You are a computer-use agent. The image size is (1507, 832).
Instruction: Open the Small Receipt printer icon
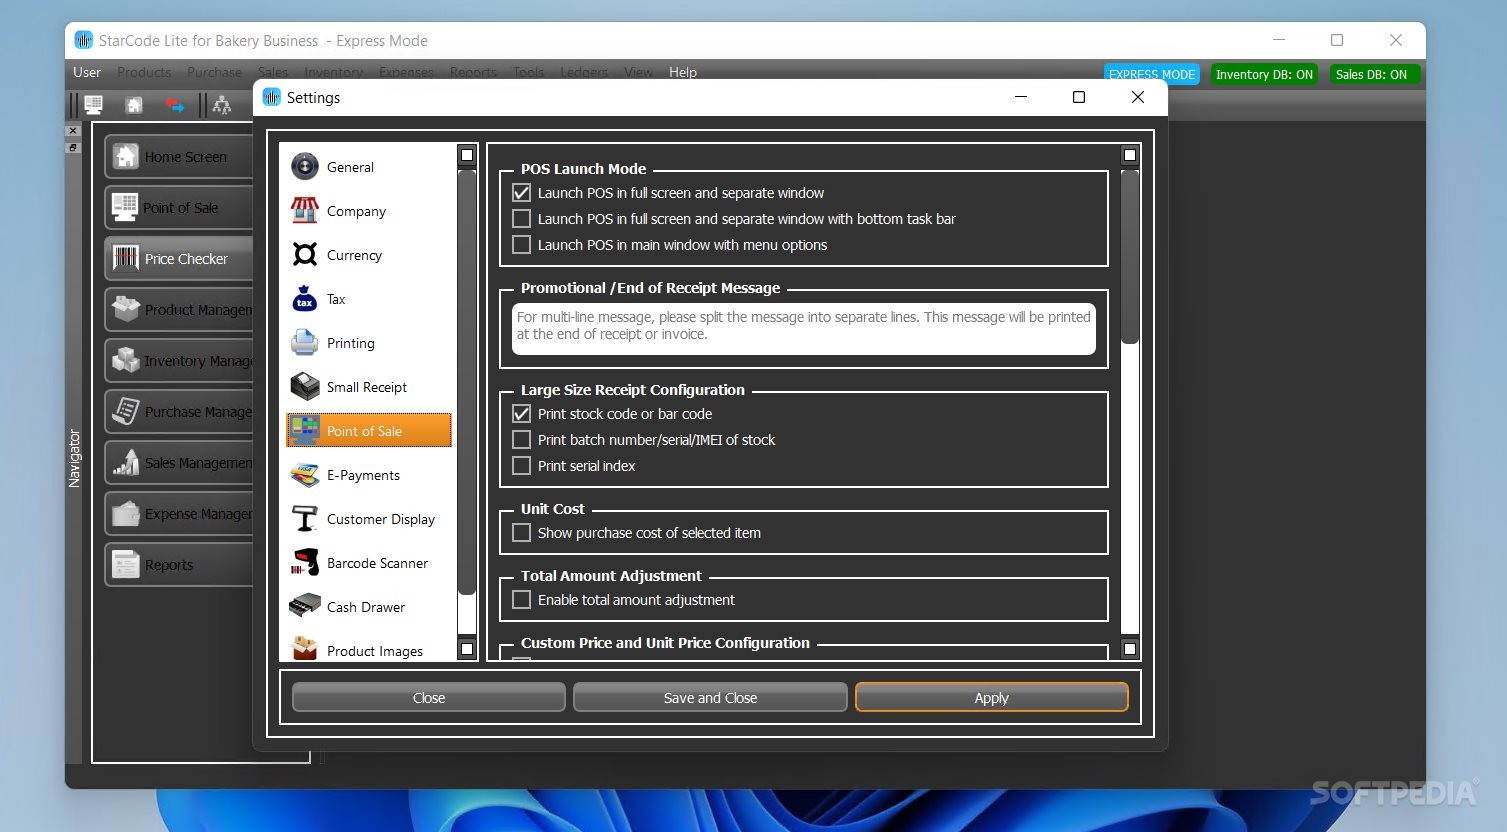coord(305,387)
